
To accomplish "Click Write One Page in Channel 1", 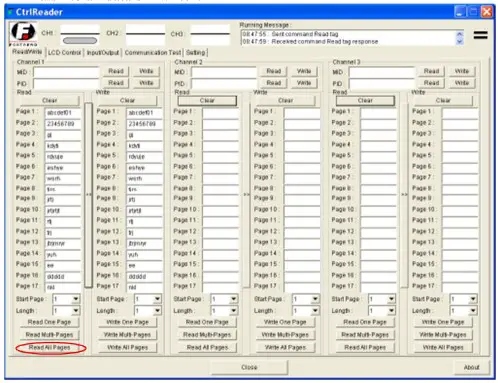I will coord(127,322).
